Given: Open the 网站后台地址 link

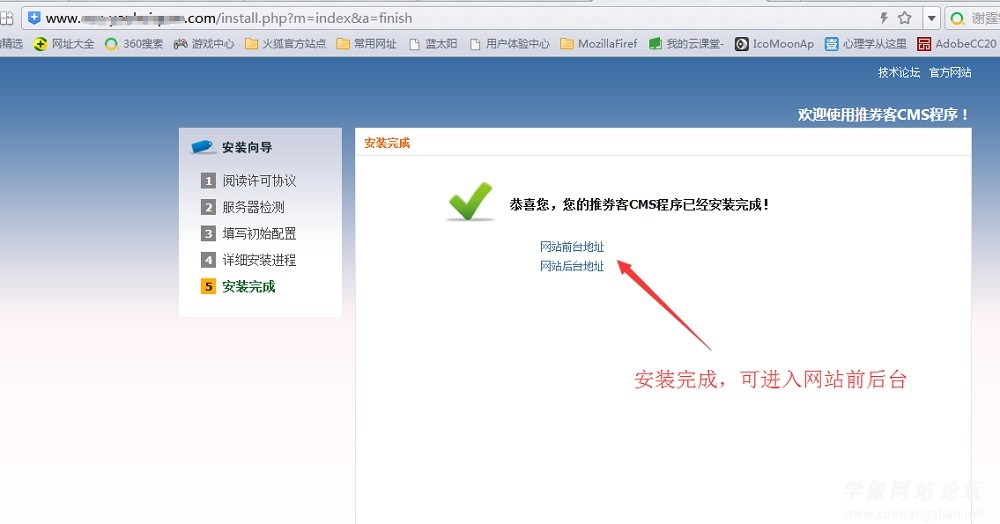Looking at the screenshot, I should coord(572,266).
